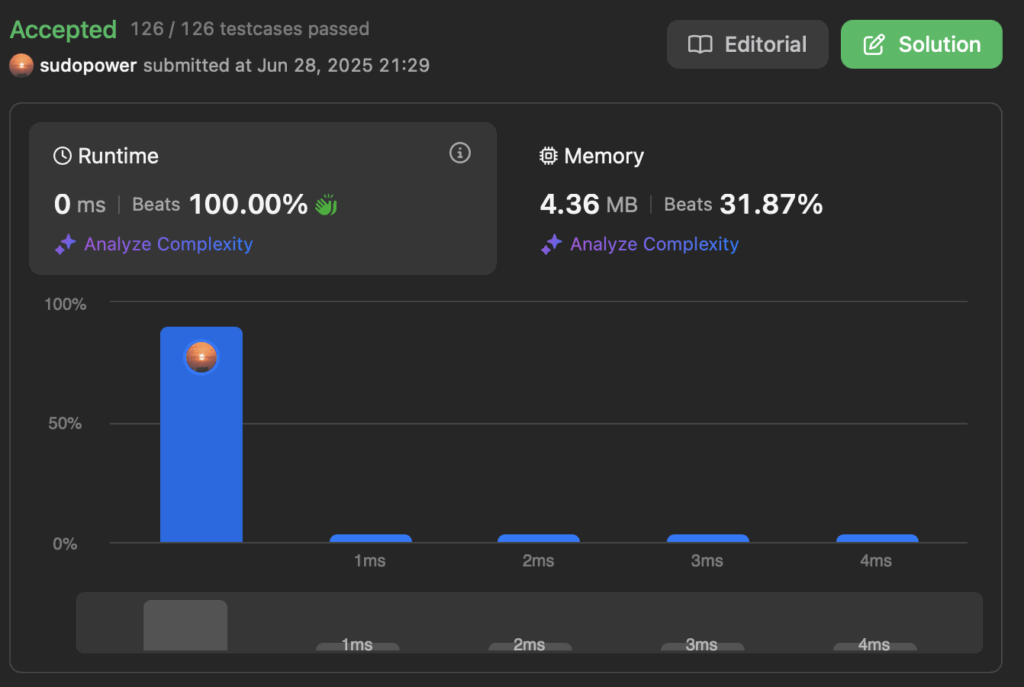Image resolution: width=1024 pixels, height=687 pixels.
Task: Click Analyze Complexity under Memory
Action: [654, 244]
